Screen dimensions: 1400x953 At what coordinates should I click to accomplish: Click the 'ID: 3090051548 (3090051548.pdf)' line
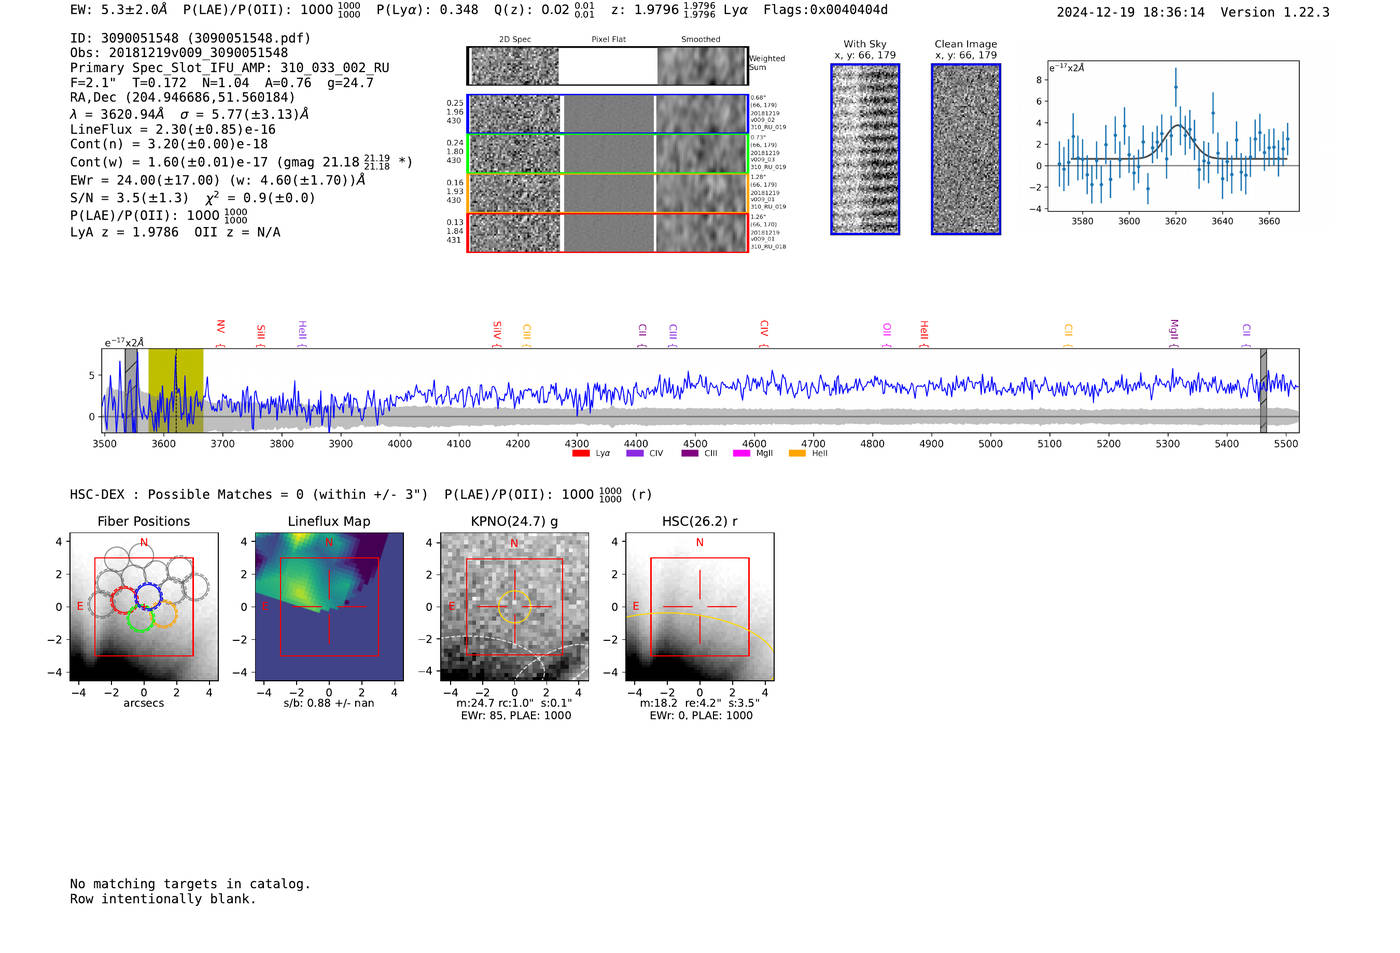pos(190,38)
